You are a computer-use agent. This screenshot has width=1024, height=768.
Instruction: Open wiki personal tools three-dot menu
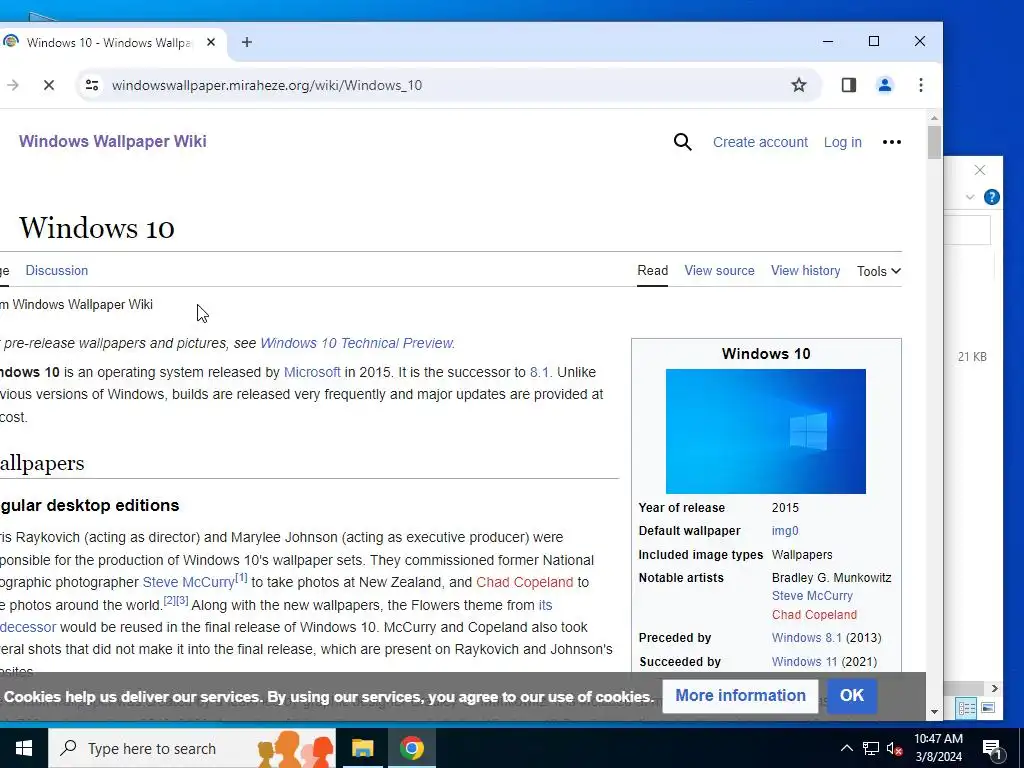[891, 142]
